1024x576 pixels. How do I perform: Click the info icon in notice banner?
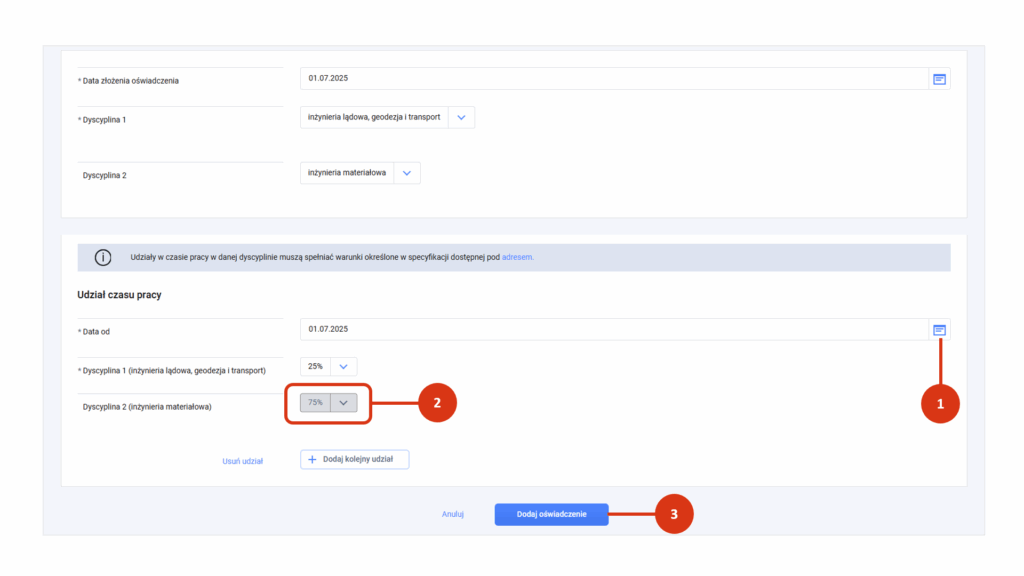pos(103,257)
